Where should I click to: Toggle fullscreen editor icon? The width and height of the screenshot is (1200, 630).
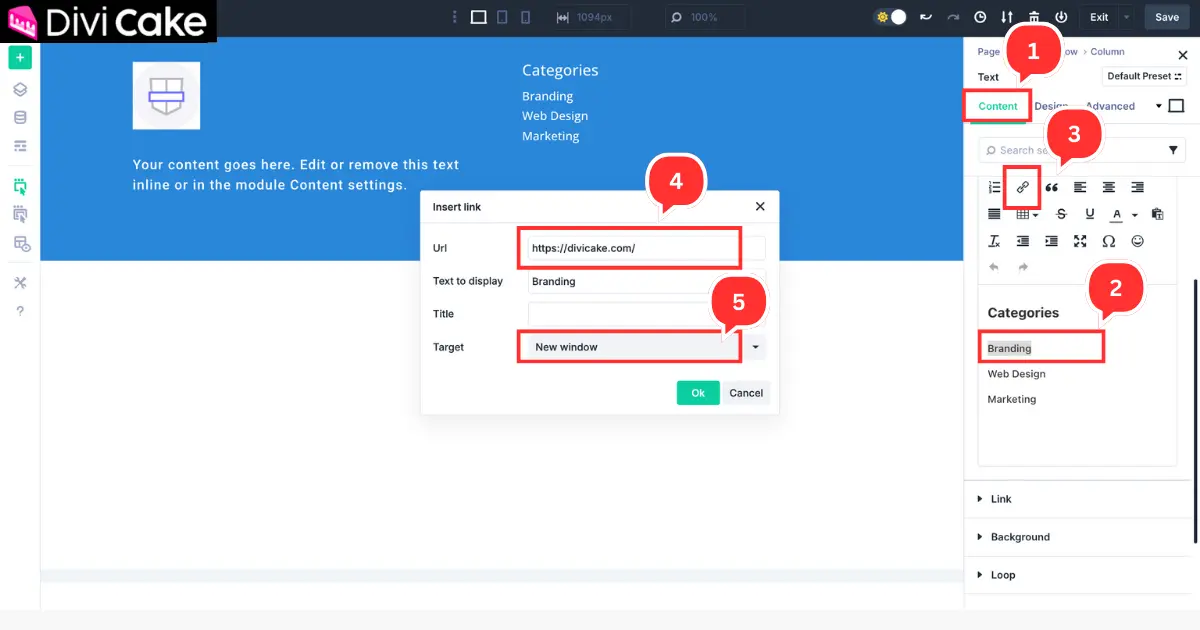pos(1080,241)
